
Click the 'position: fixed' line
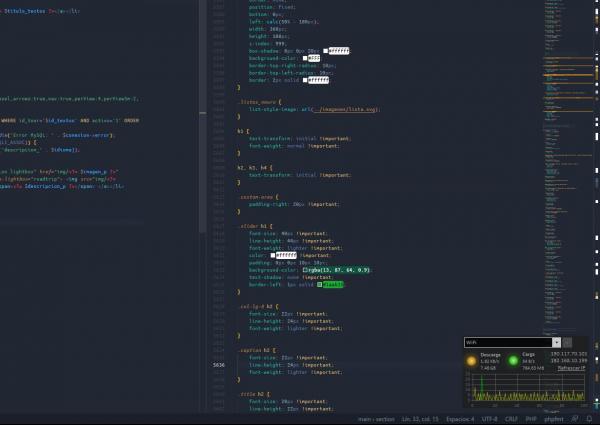[272, 7]
